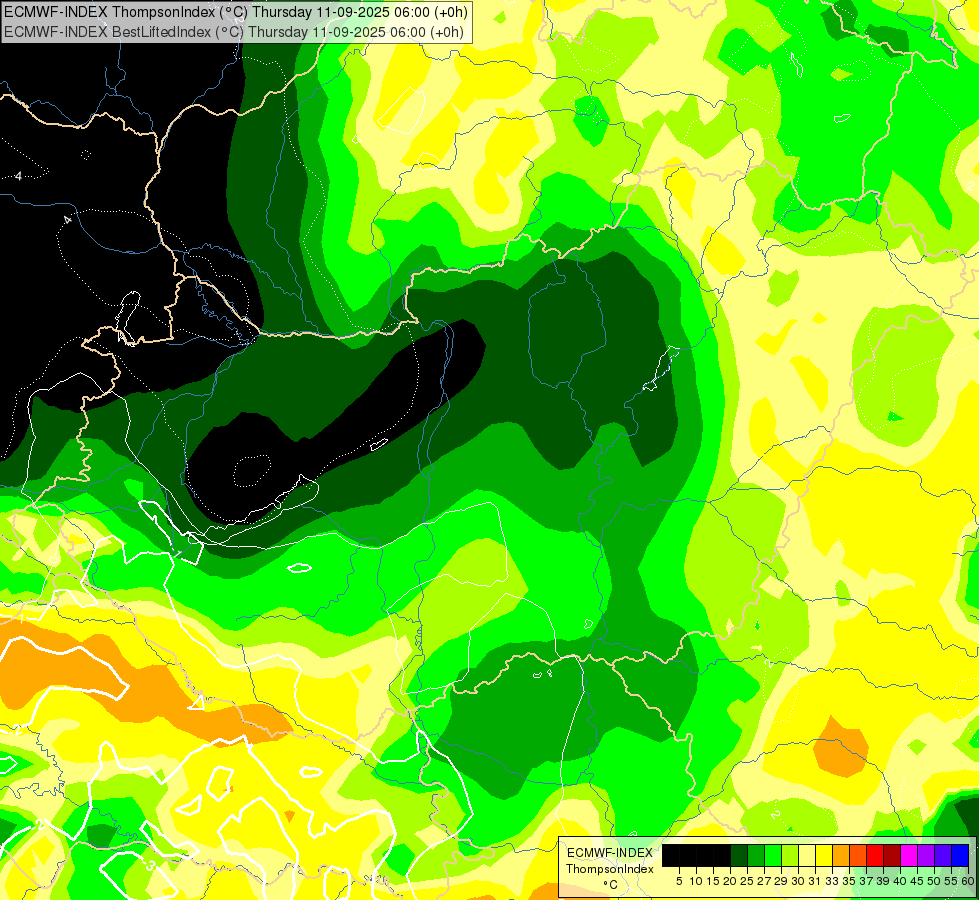Click the legend tick value '45'
Screen dimensions: 979x900
click(917, 881)
